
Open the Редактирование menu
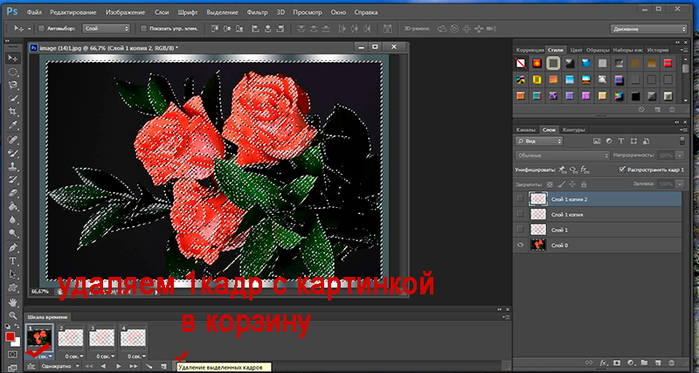pyautogui.click(x=74, y=12)
